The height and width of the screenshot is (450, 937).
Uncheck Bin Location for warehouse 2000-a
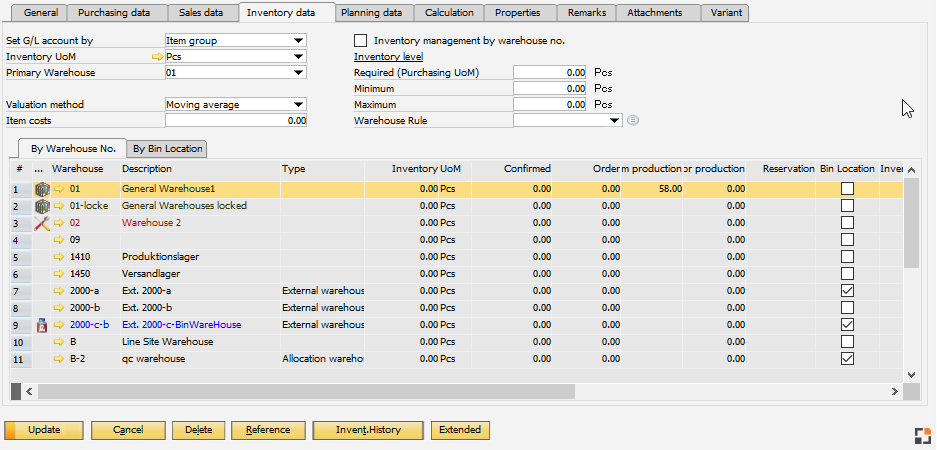(x=847, y=291)
